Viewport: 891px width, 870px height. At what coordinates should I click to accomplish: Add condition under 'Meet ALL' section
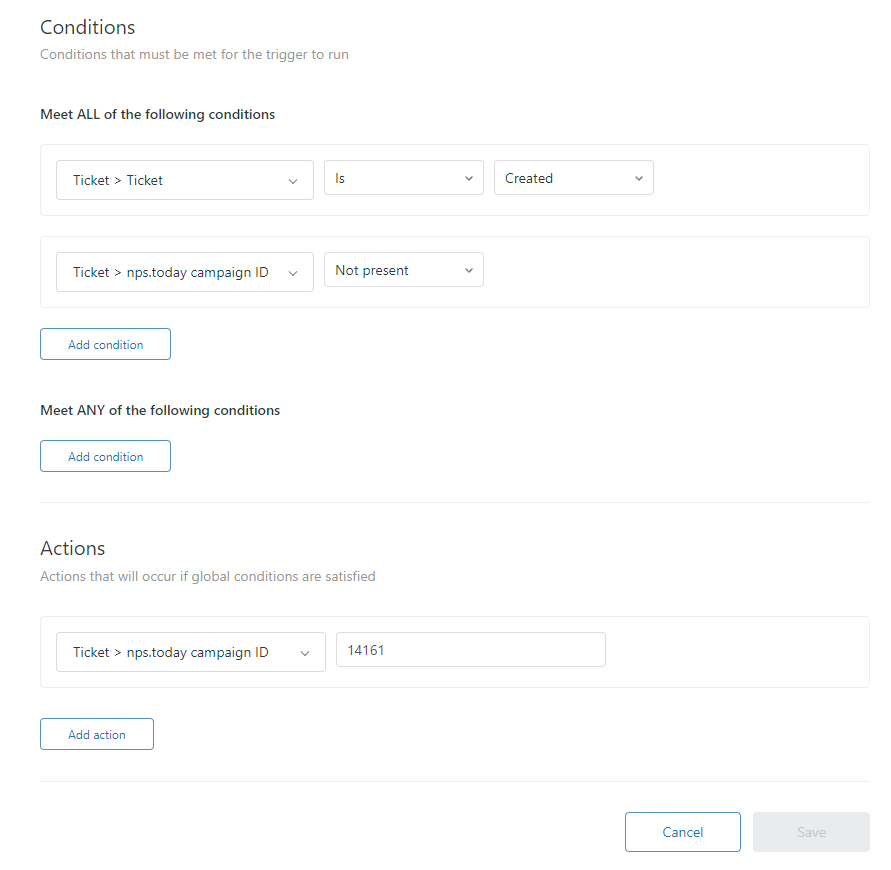(105, 344)
